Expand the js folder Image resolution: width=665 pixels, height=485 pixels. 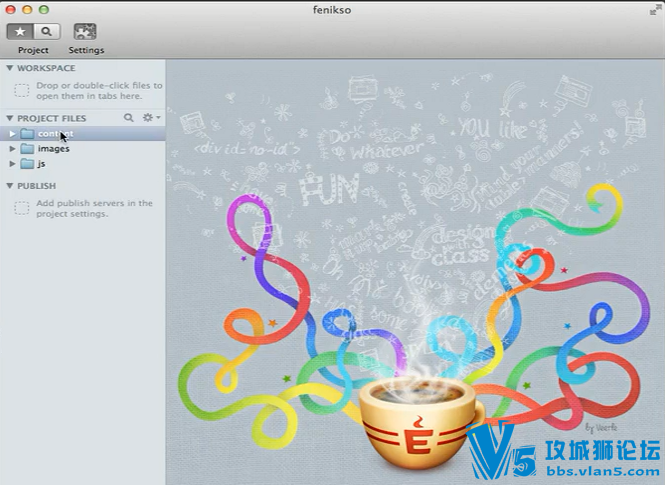[12, 164]
